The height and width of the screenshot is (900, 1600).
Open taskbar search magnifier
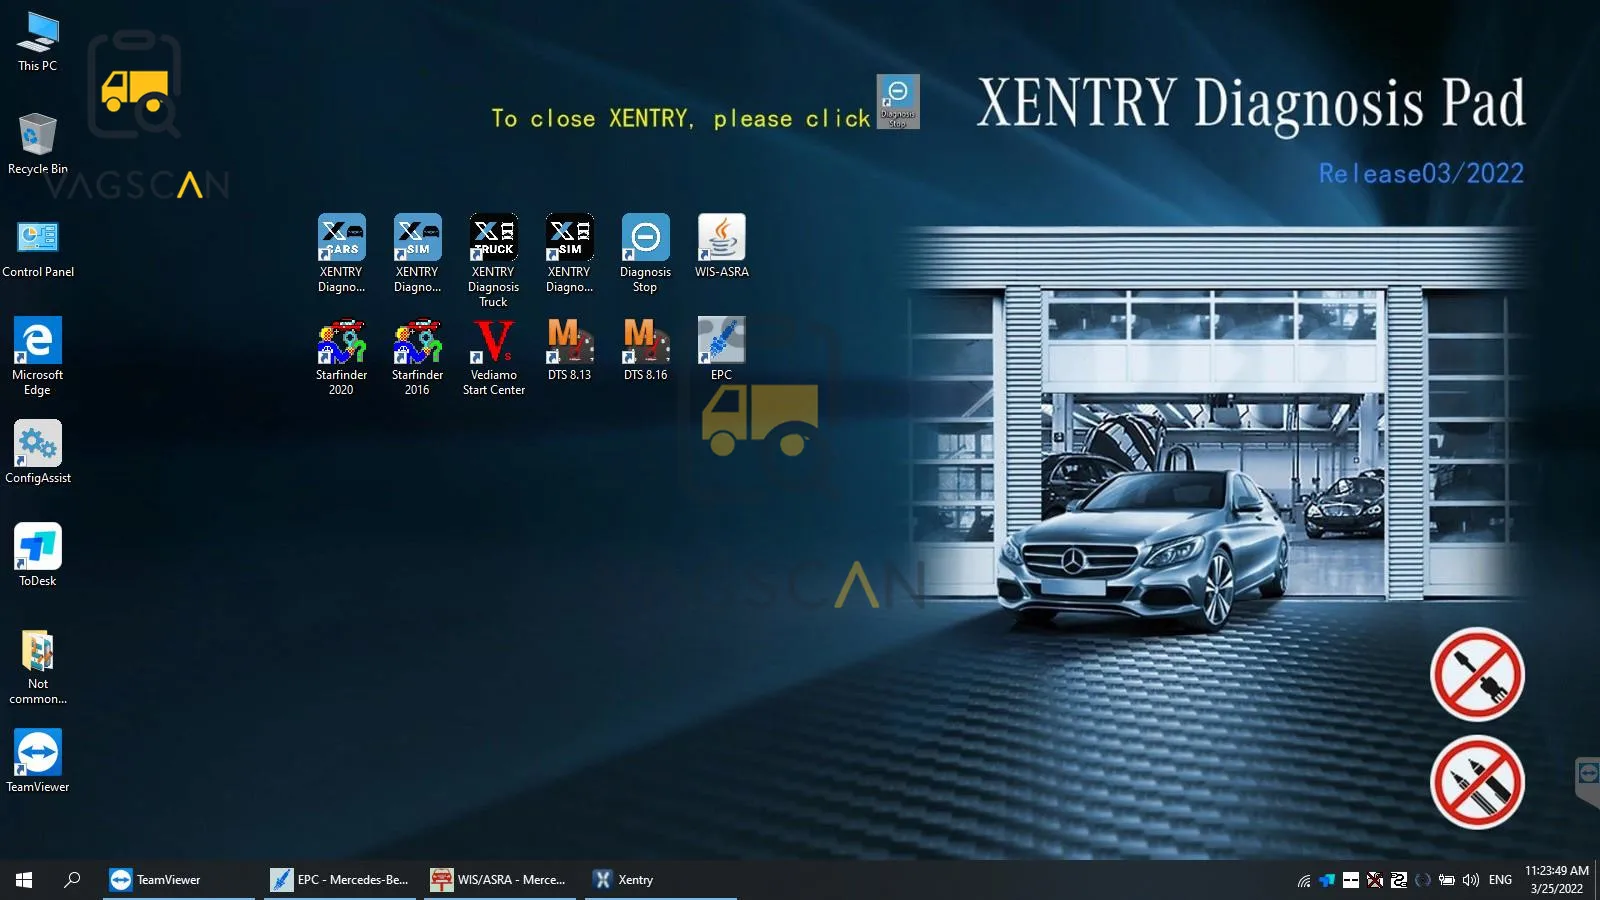[72, 880]
